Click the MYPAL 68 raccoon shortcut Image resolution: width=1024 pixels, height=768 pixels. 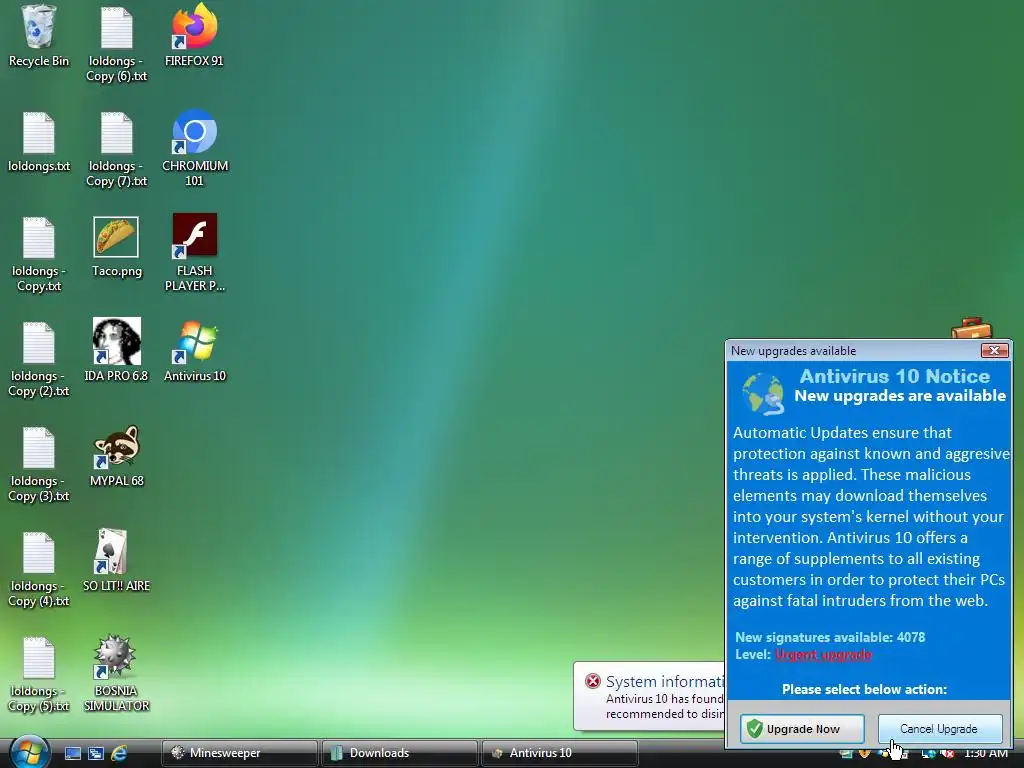[116, 456]
